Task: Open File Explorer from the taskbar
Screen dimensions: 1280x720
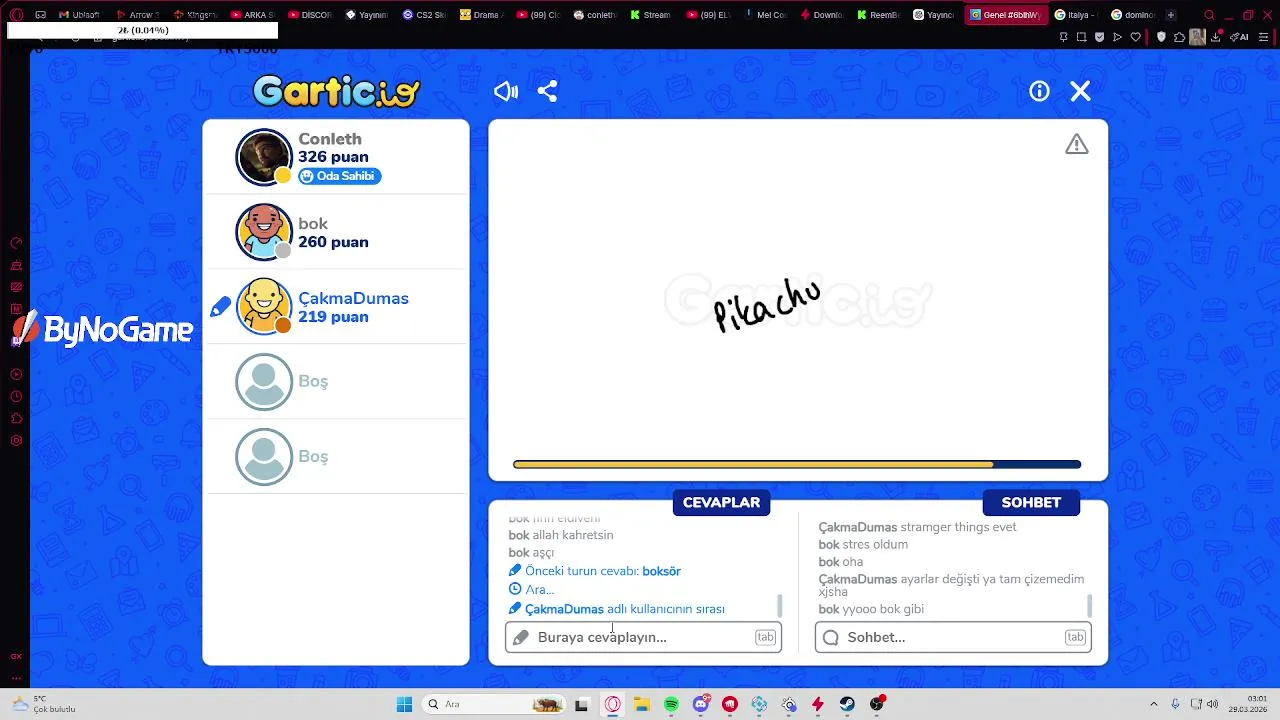Action: coord(642,704)
